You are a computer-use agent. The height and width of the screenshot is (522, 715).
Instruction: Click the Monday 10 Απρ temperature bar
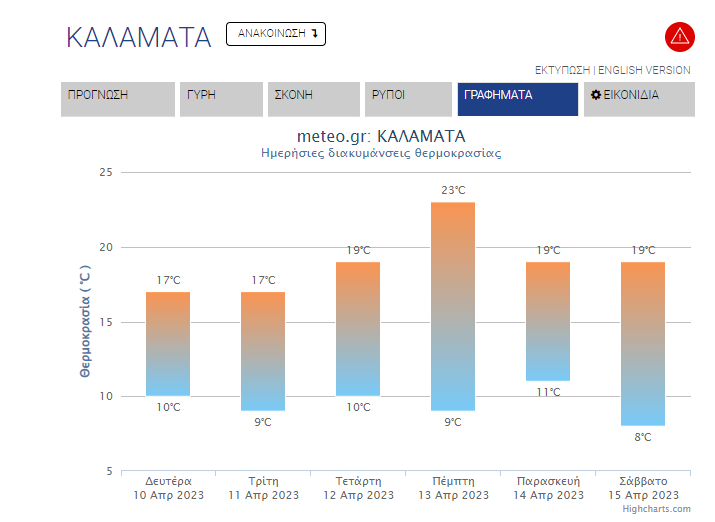(168, 344)
